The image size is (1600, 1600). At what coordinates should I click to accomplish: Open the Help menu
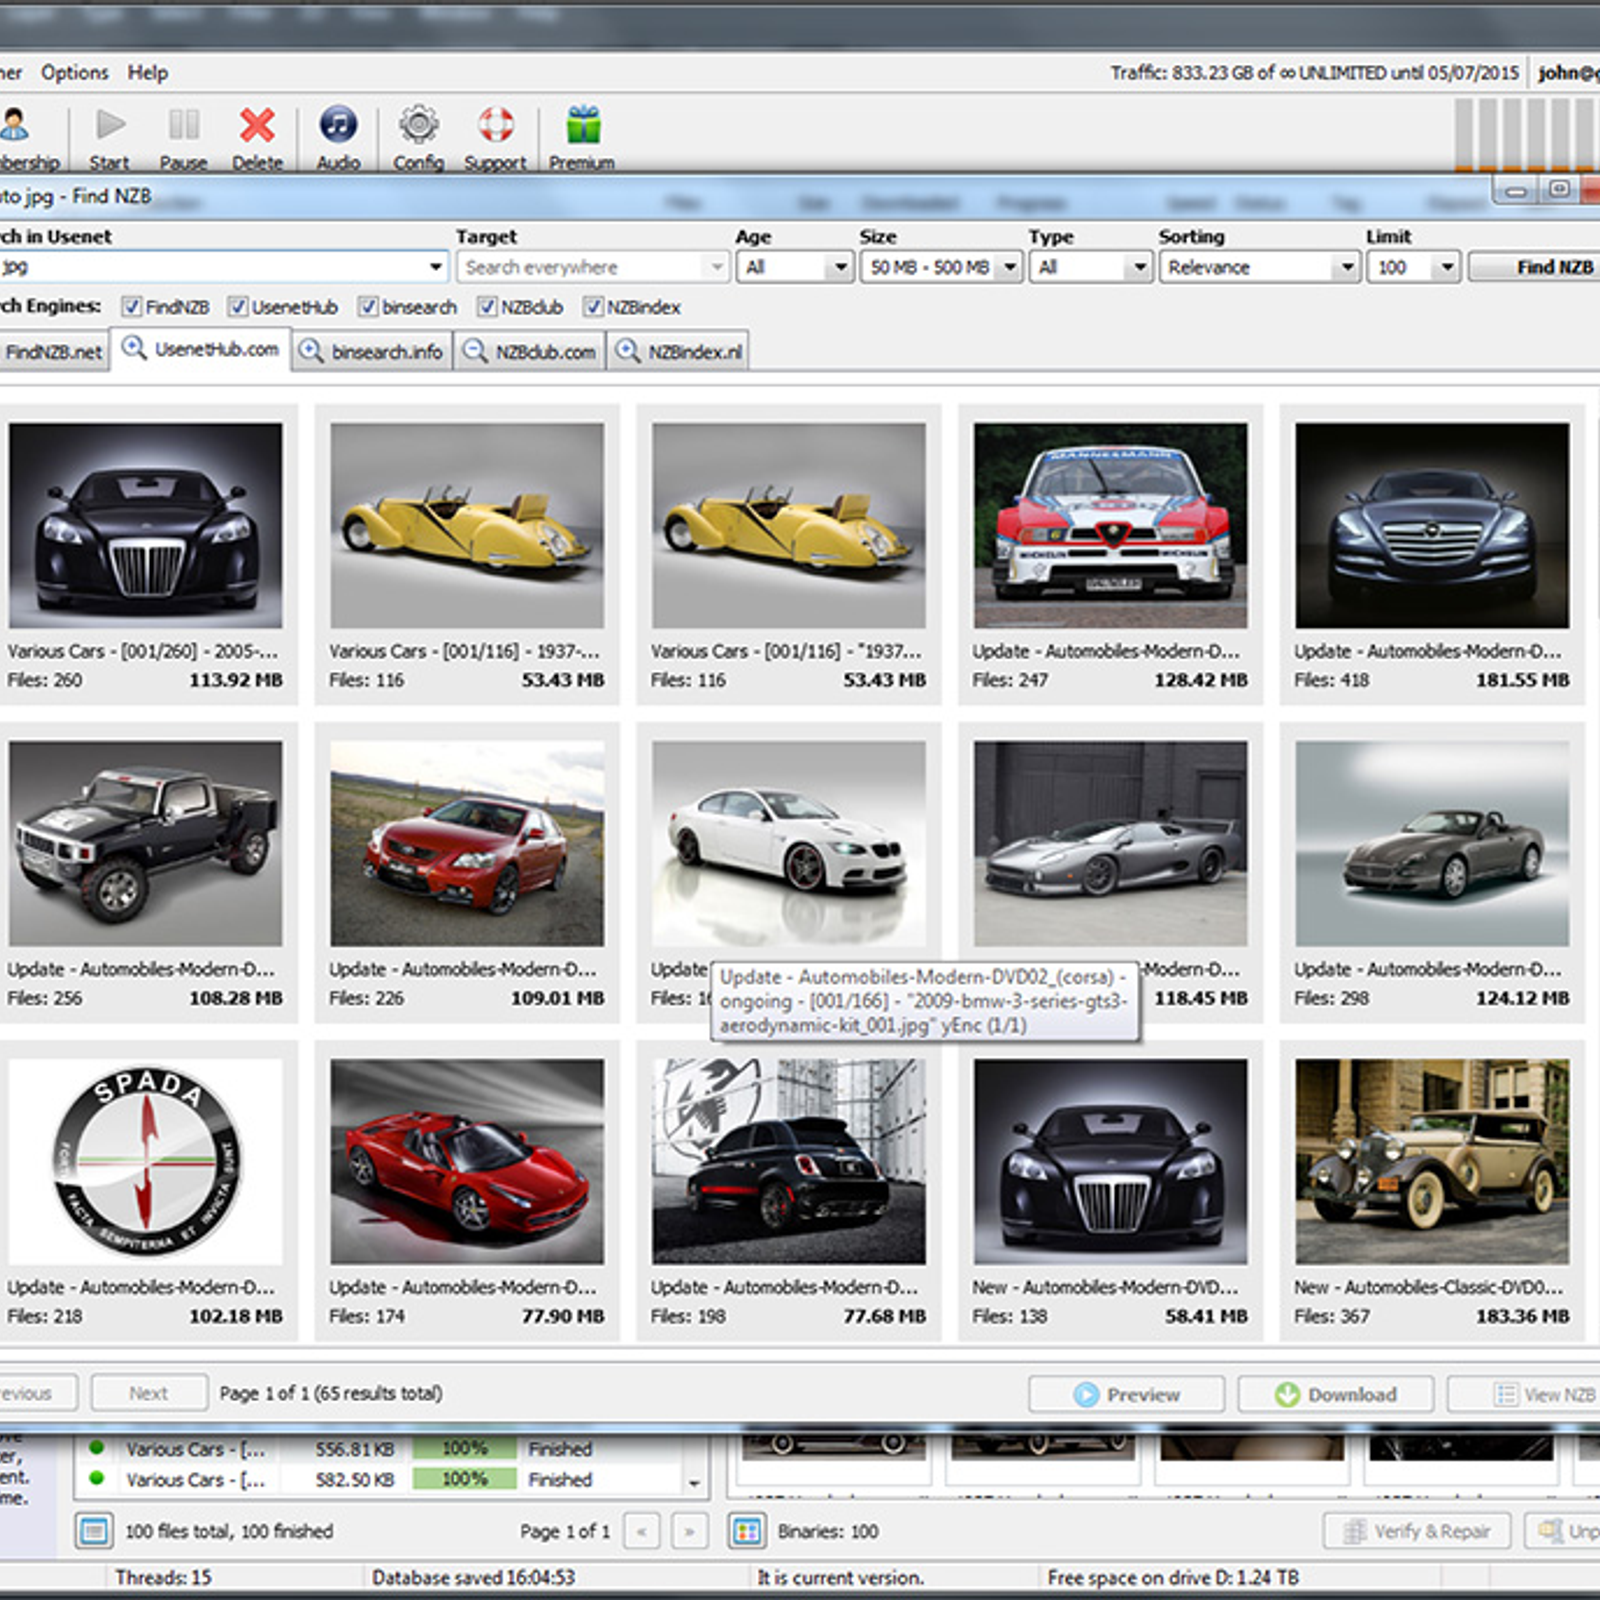pyautogui.click(x=148, y=73)
